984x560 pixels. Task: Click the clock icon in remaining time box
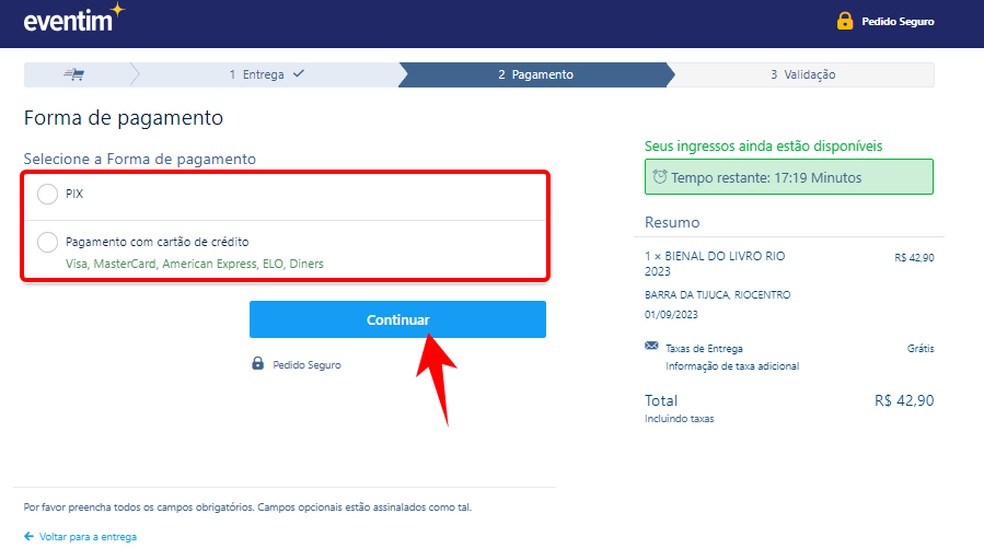660,177
